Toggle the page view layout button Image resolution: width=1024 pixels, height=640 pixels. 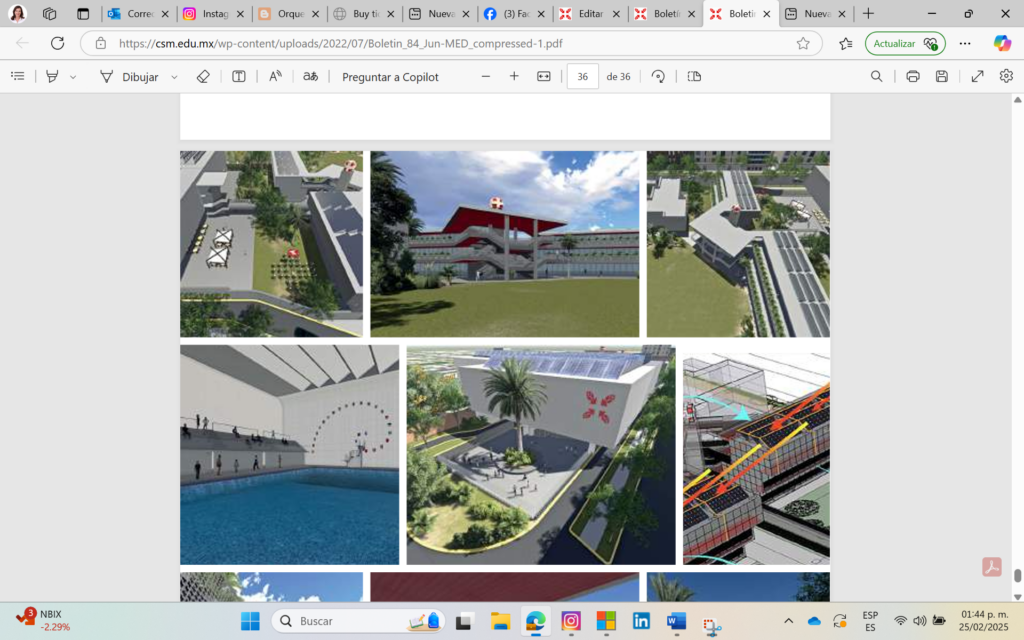694,76
